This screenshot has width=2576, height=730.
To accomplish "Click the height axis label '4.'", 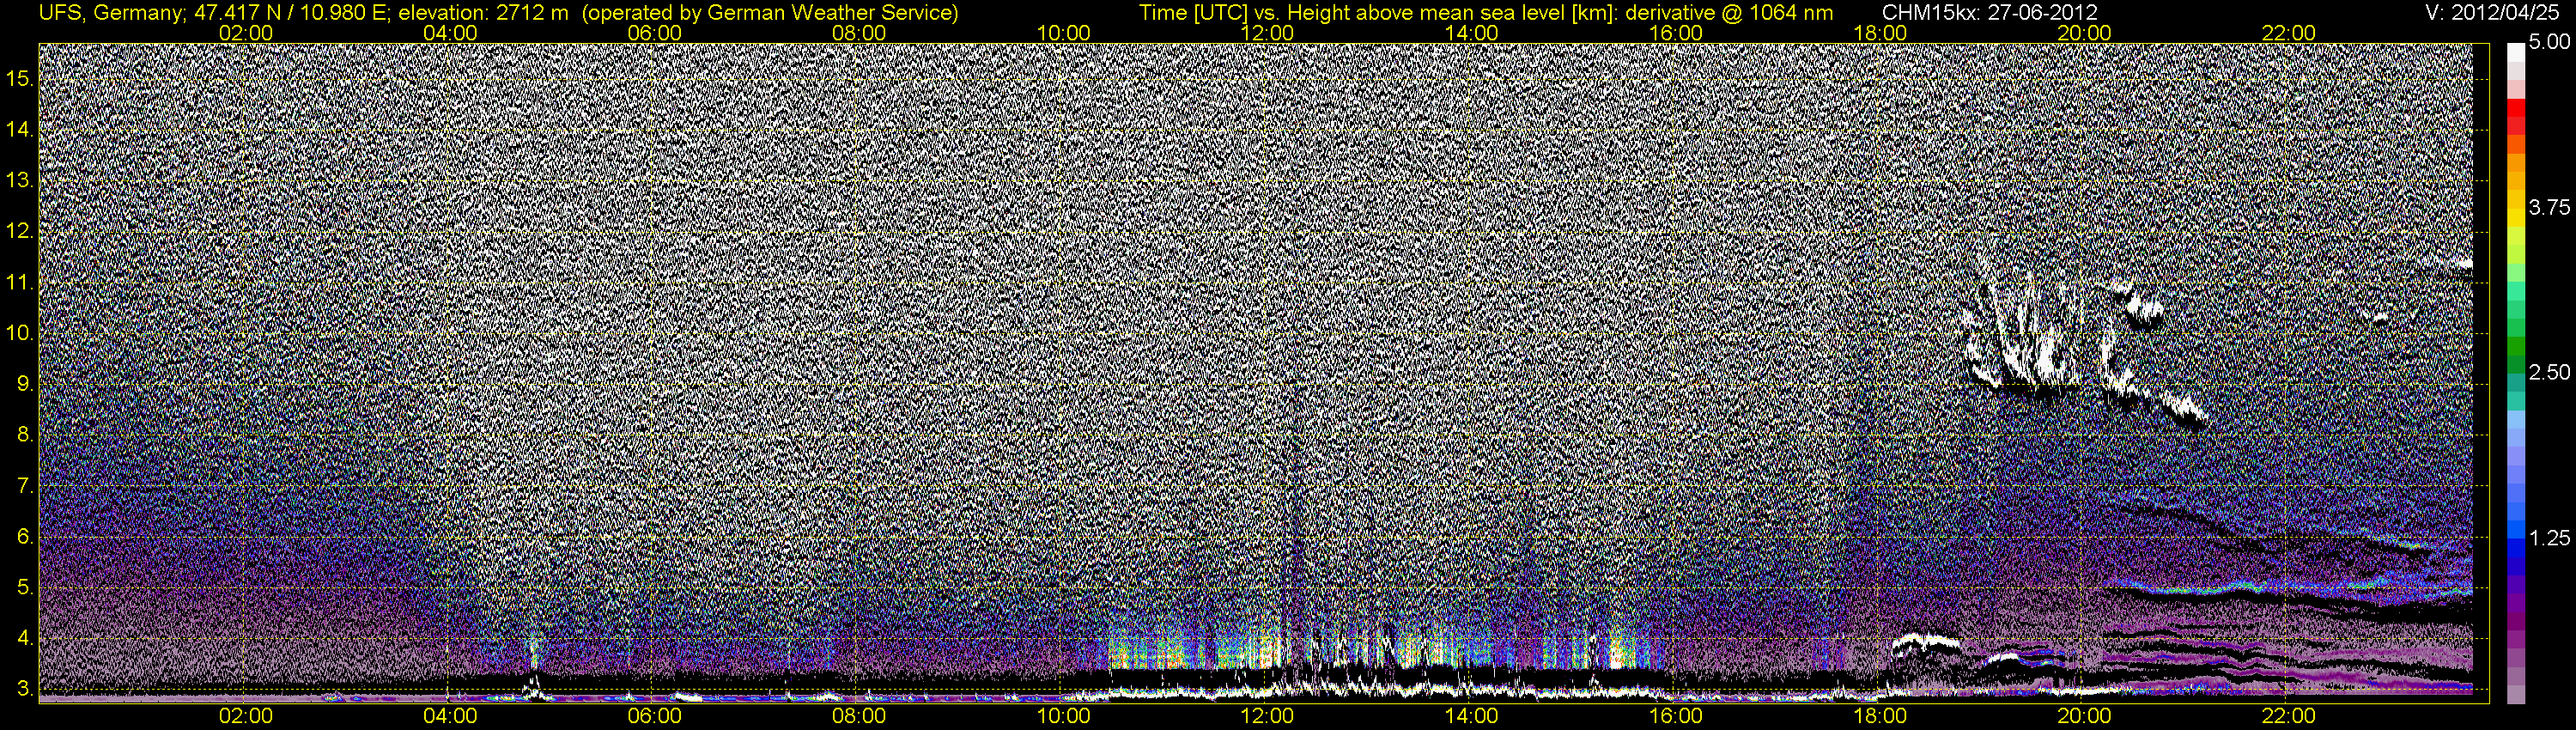I will click(25, 638).
